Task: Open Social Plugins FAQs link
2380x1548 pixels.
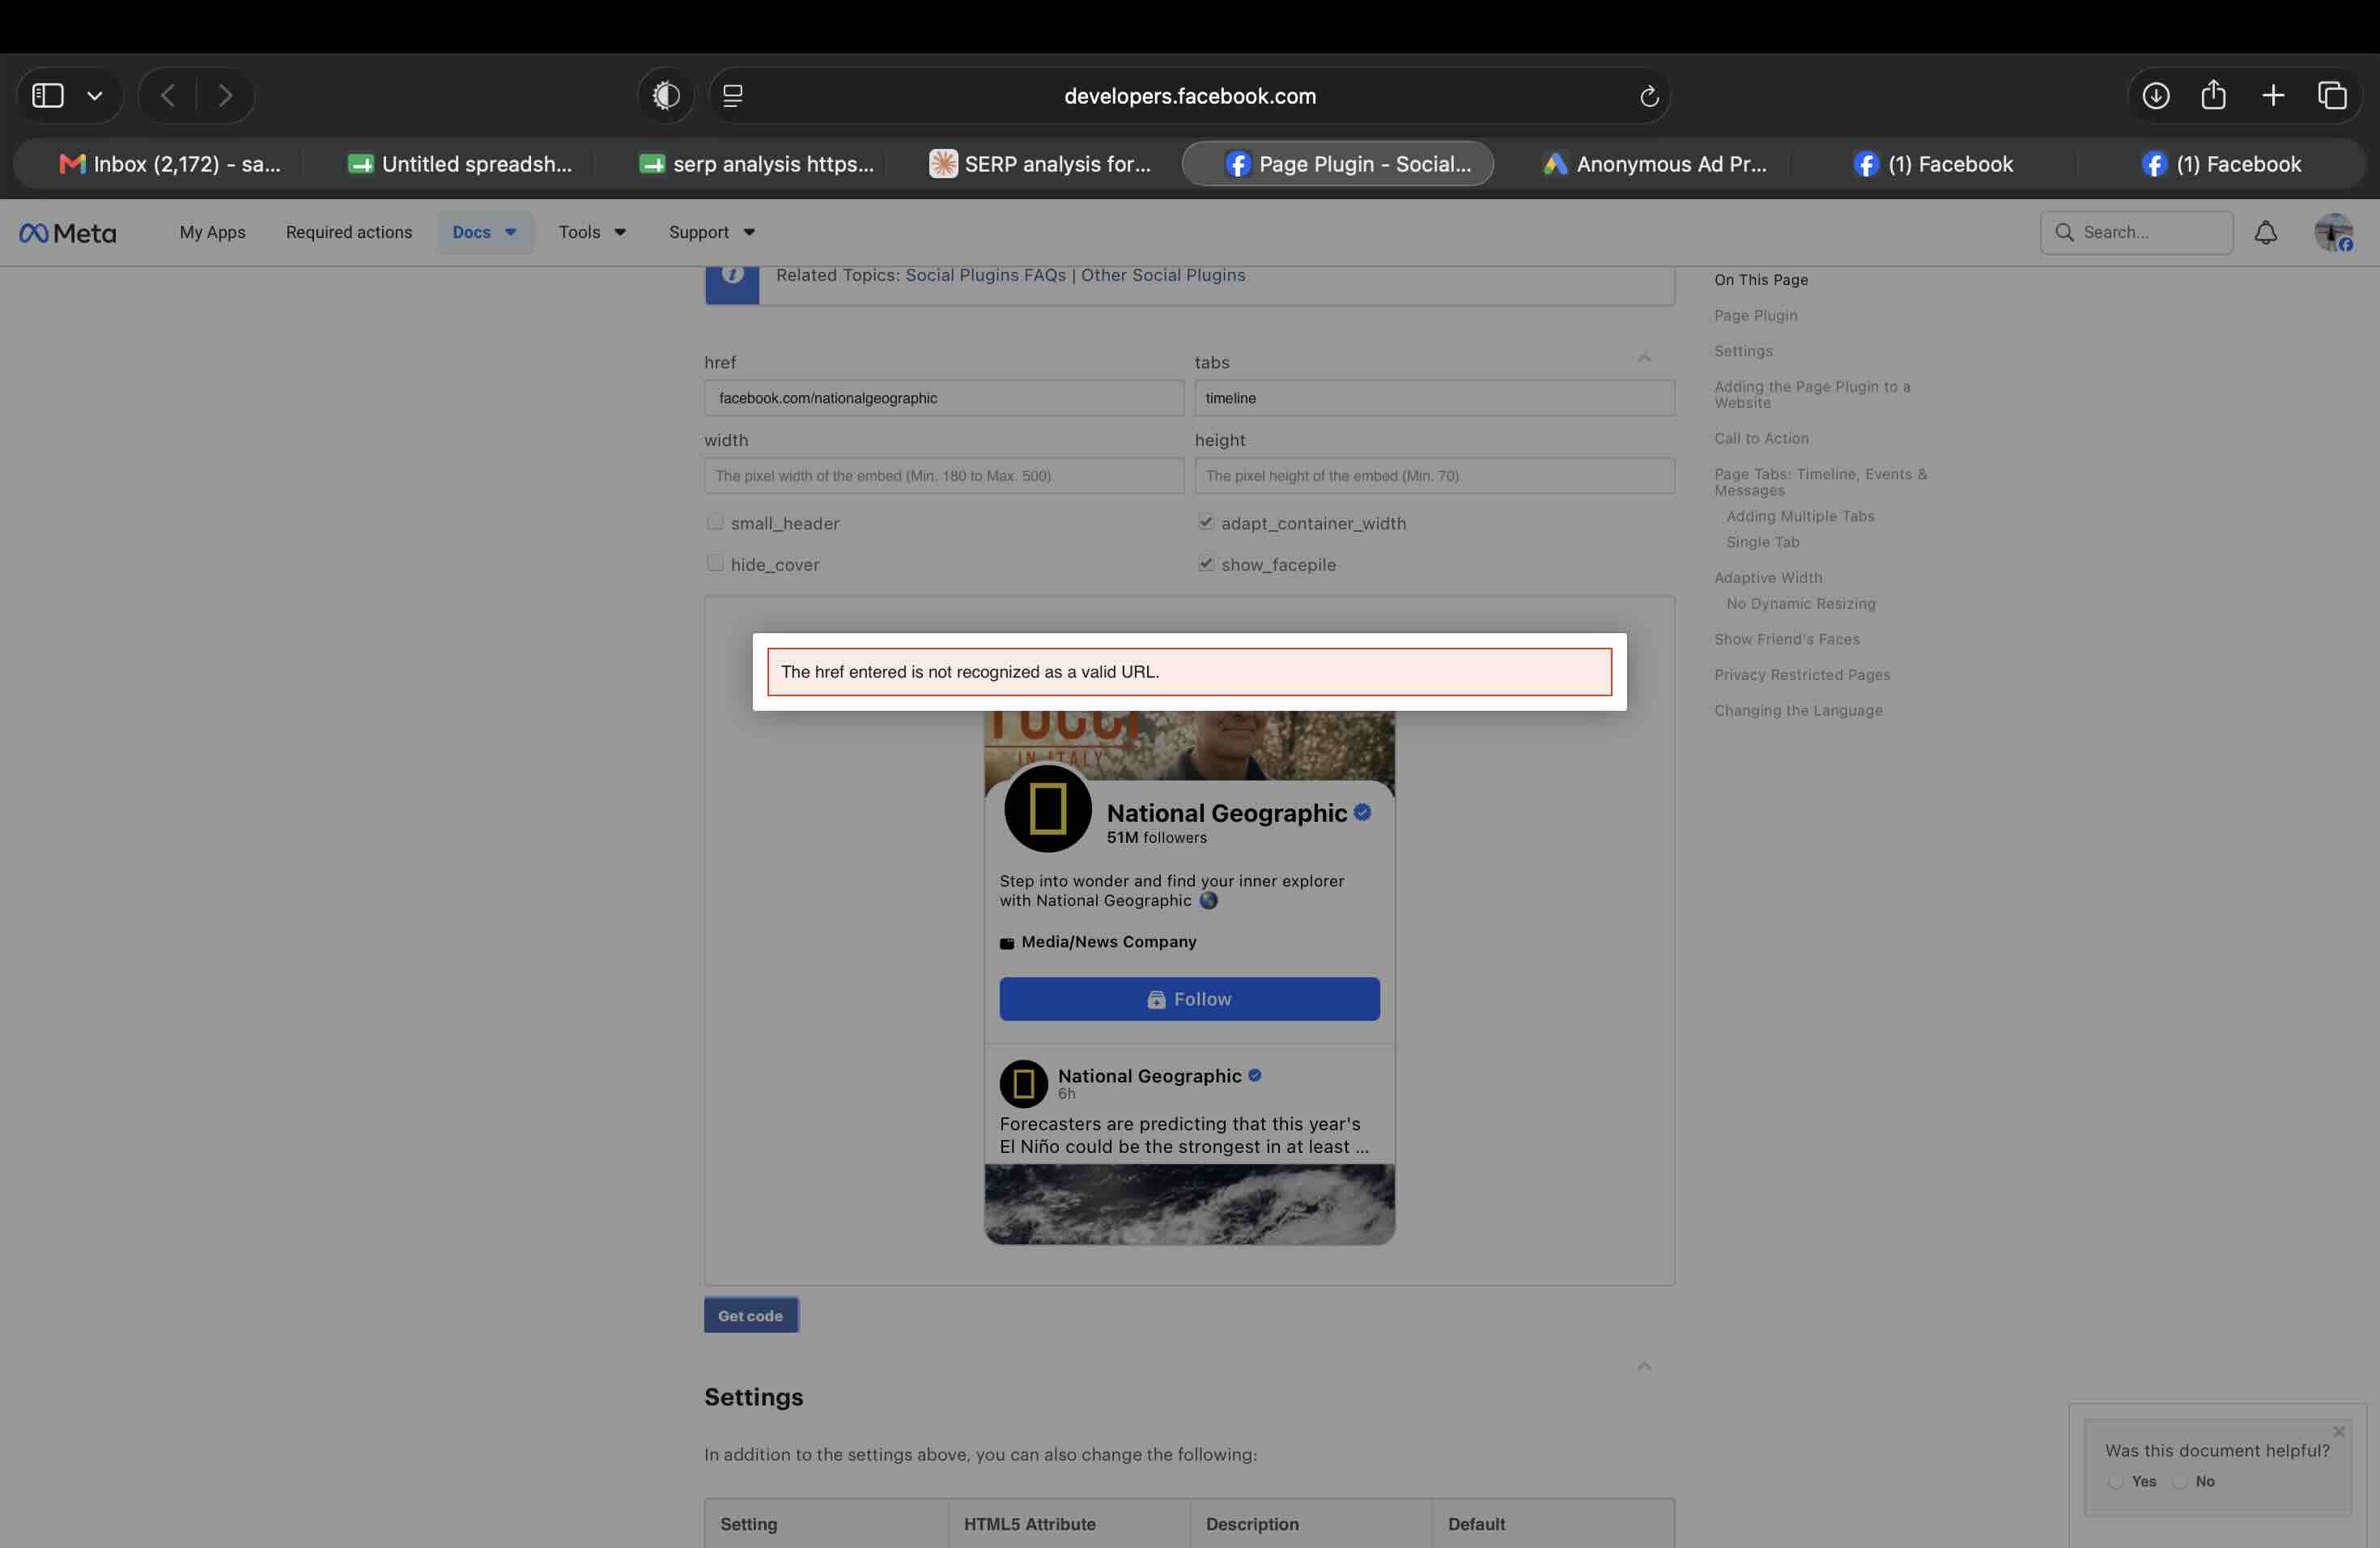Action: [985, 275]
